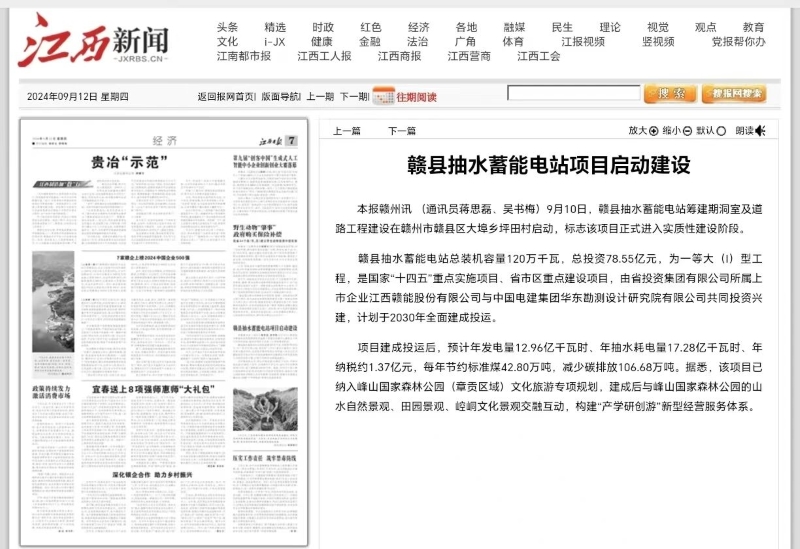Click the 江西新闻 logo
The width and height of the screenshot is (800, 549).
click(94, 42)
